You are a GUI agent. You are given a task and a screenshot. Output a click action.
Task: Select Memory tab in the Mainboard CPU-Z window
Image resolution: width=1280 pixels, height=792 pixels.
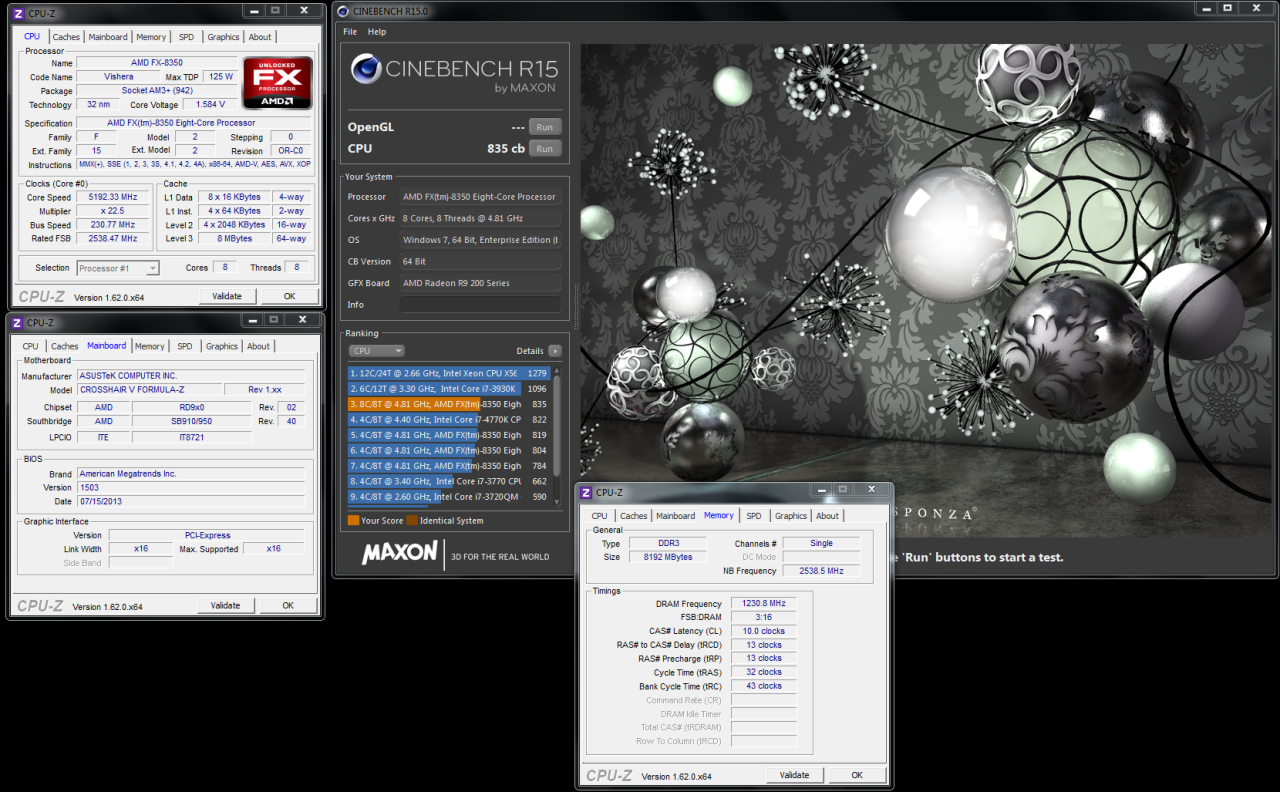(x=150, y=346)
